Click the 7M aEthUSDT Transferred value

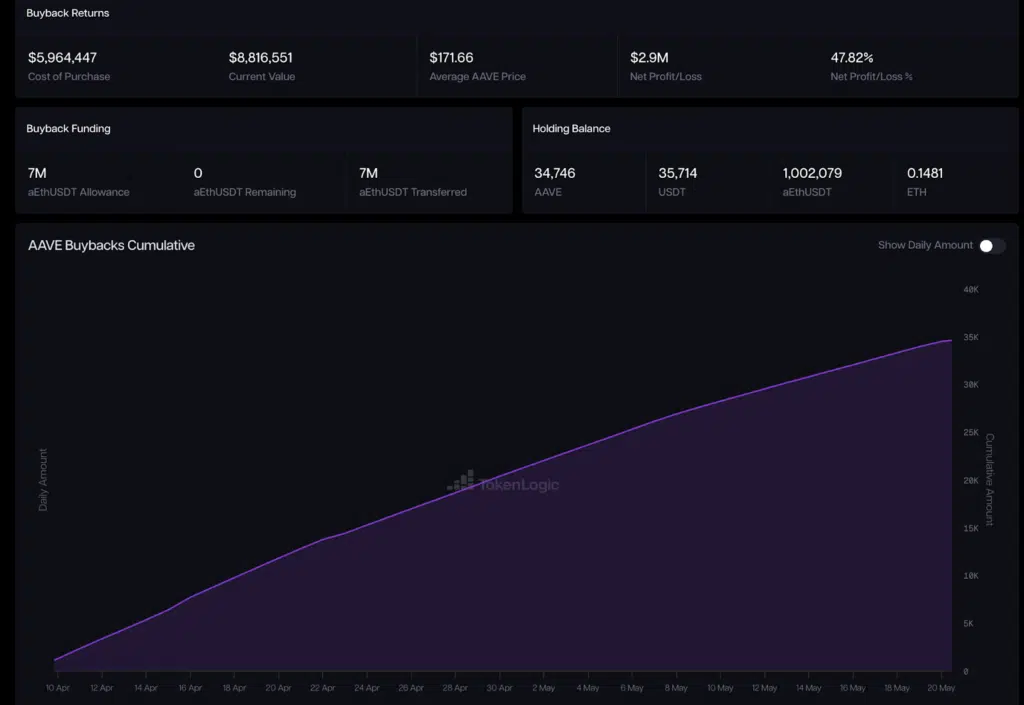tap(368, 174)
